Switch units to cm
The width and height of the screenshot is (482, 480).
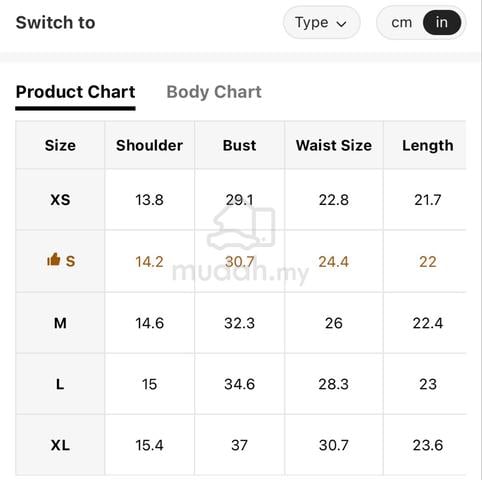pos(402,23)
